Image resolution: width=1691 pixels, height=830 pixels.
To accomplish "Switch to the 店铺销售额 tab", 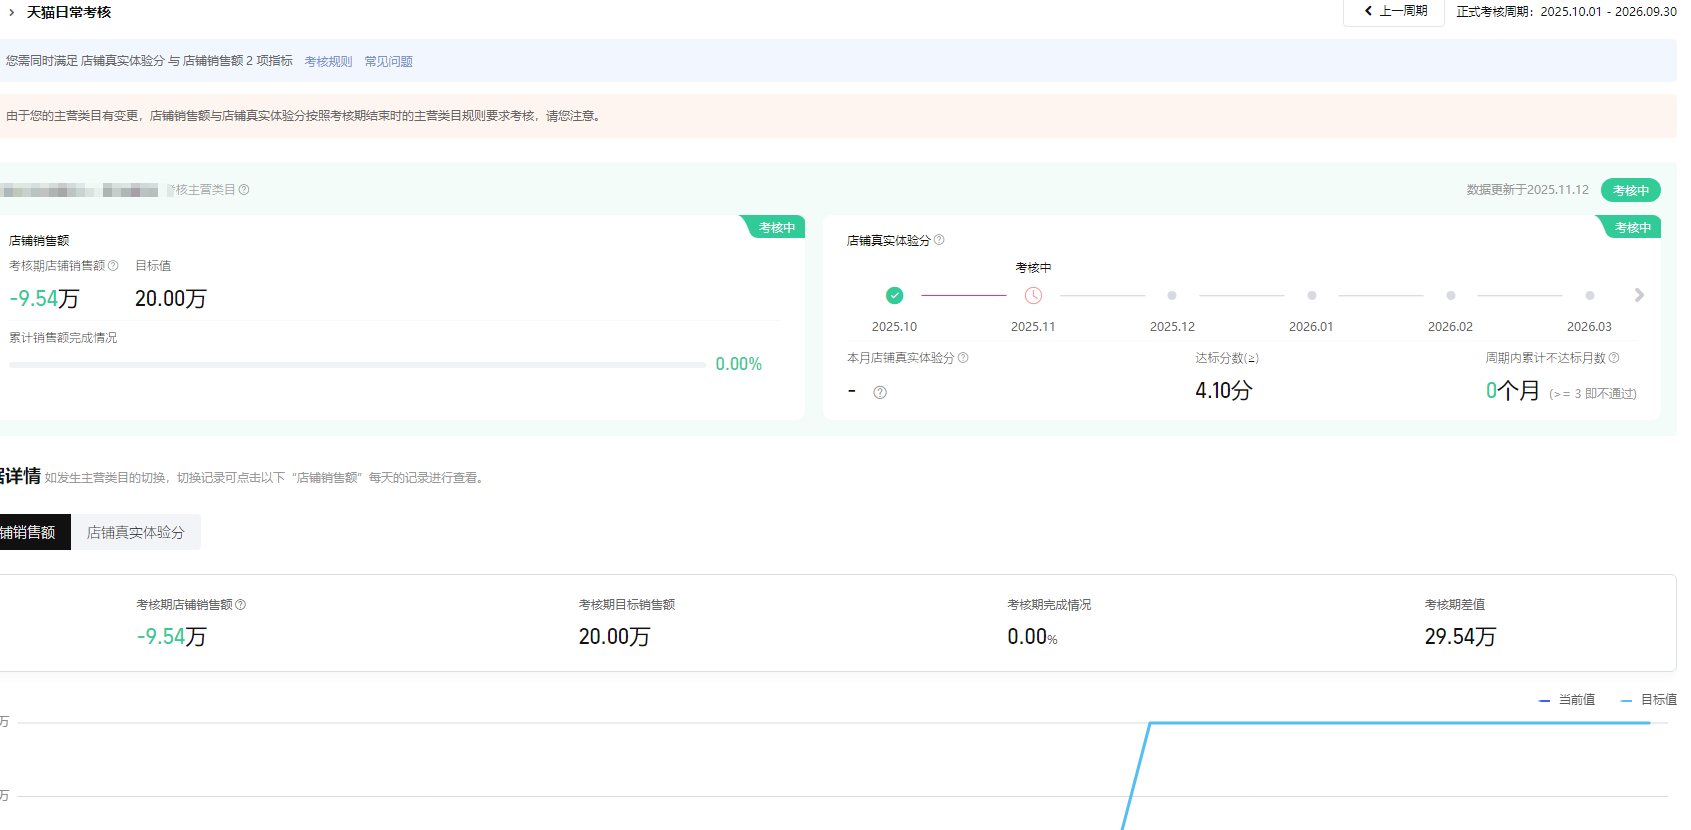I will [30, 533].
